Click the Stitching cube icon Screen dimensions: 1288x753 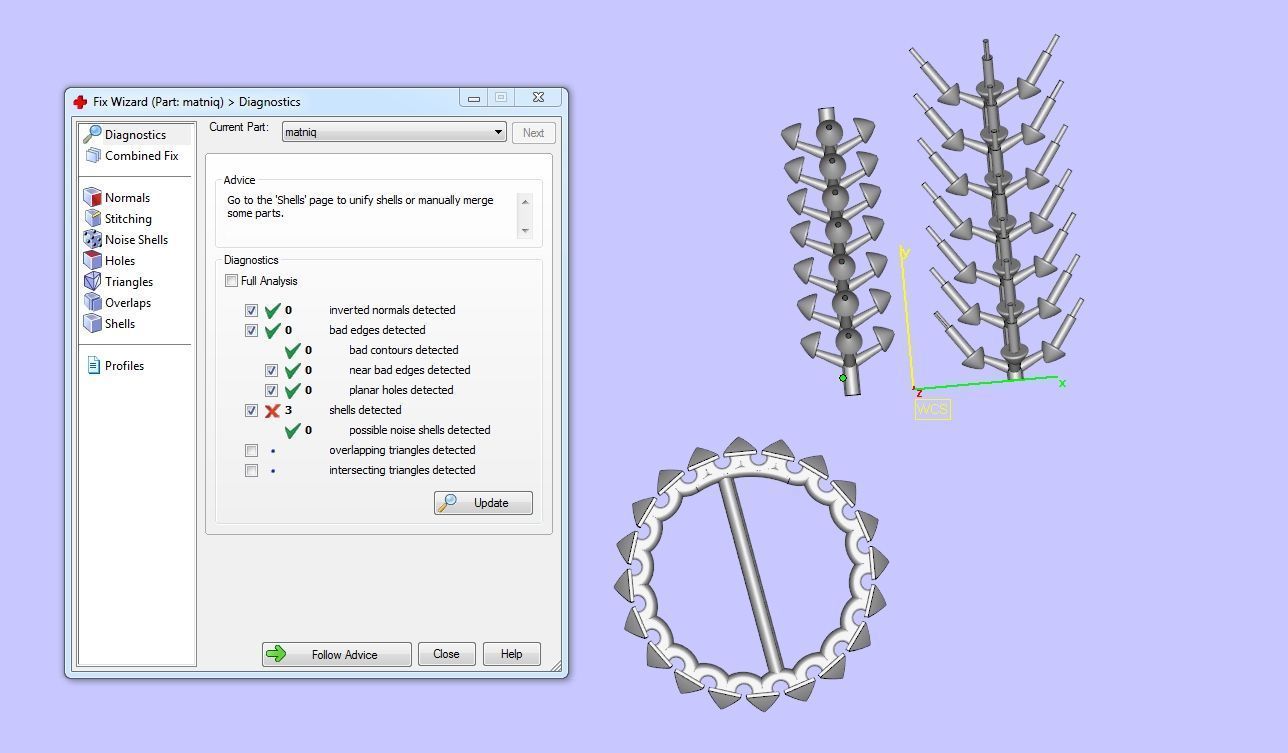[x=93, y=218]
